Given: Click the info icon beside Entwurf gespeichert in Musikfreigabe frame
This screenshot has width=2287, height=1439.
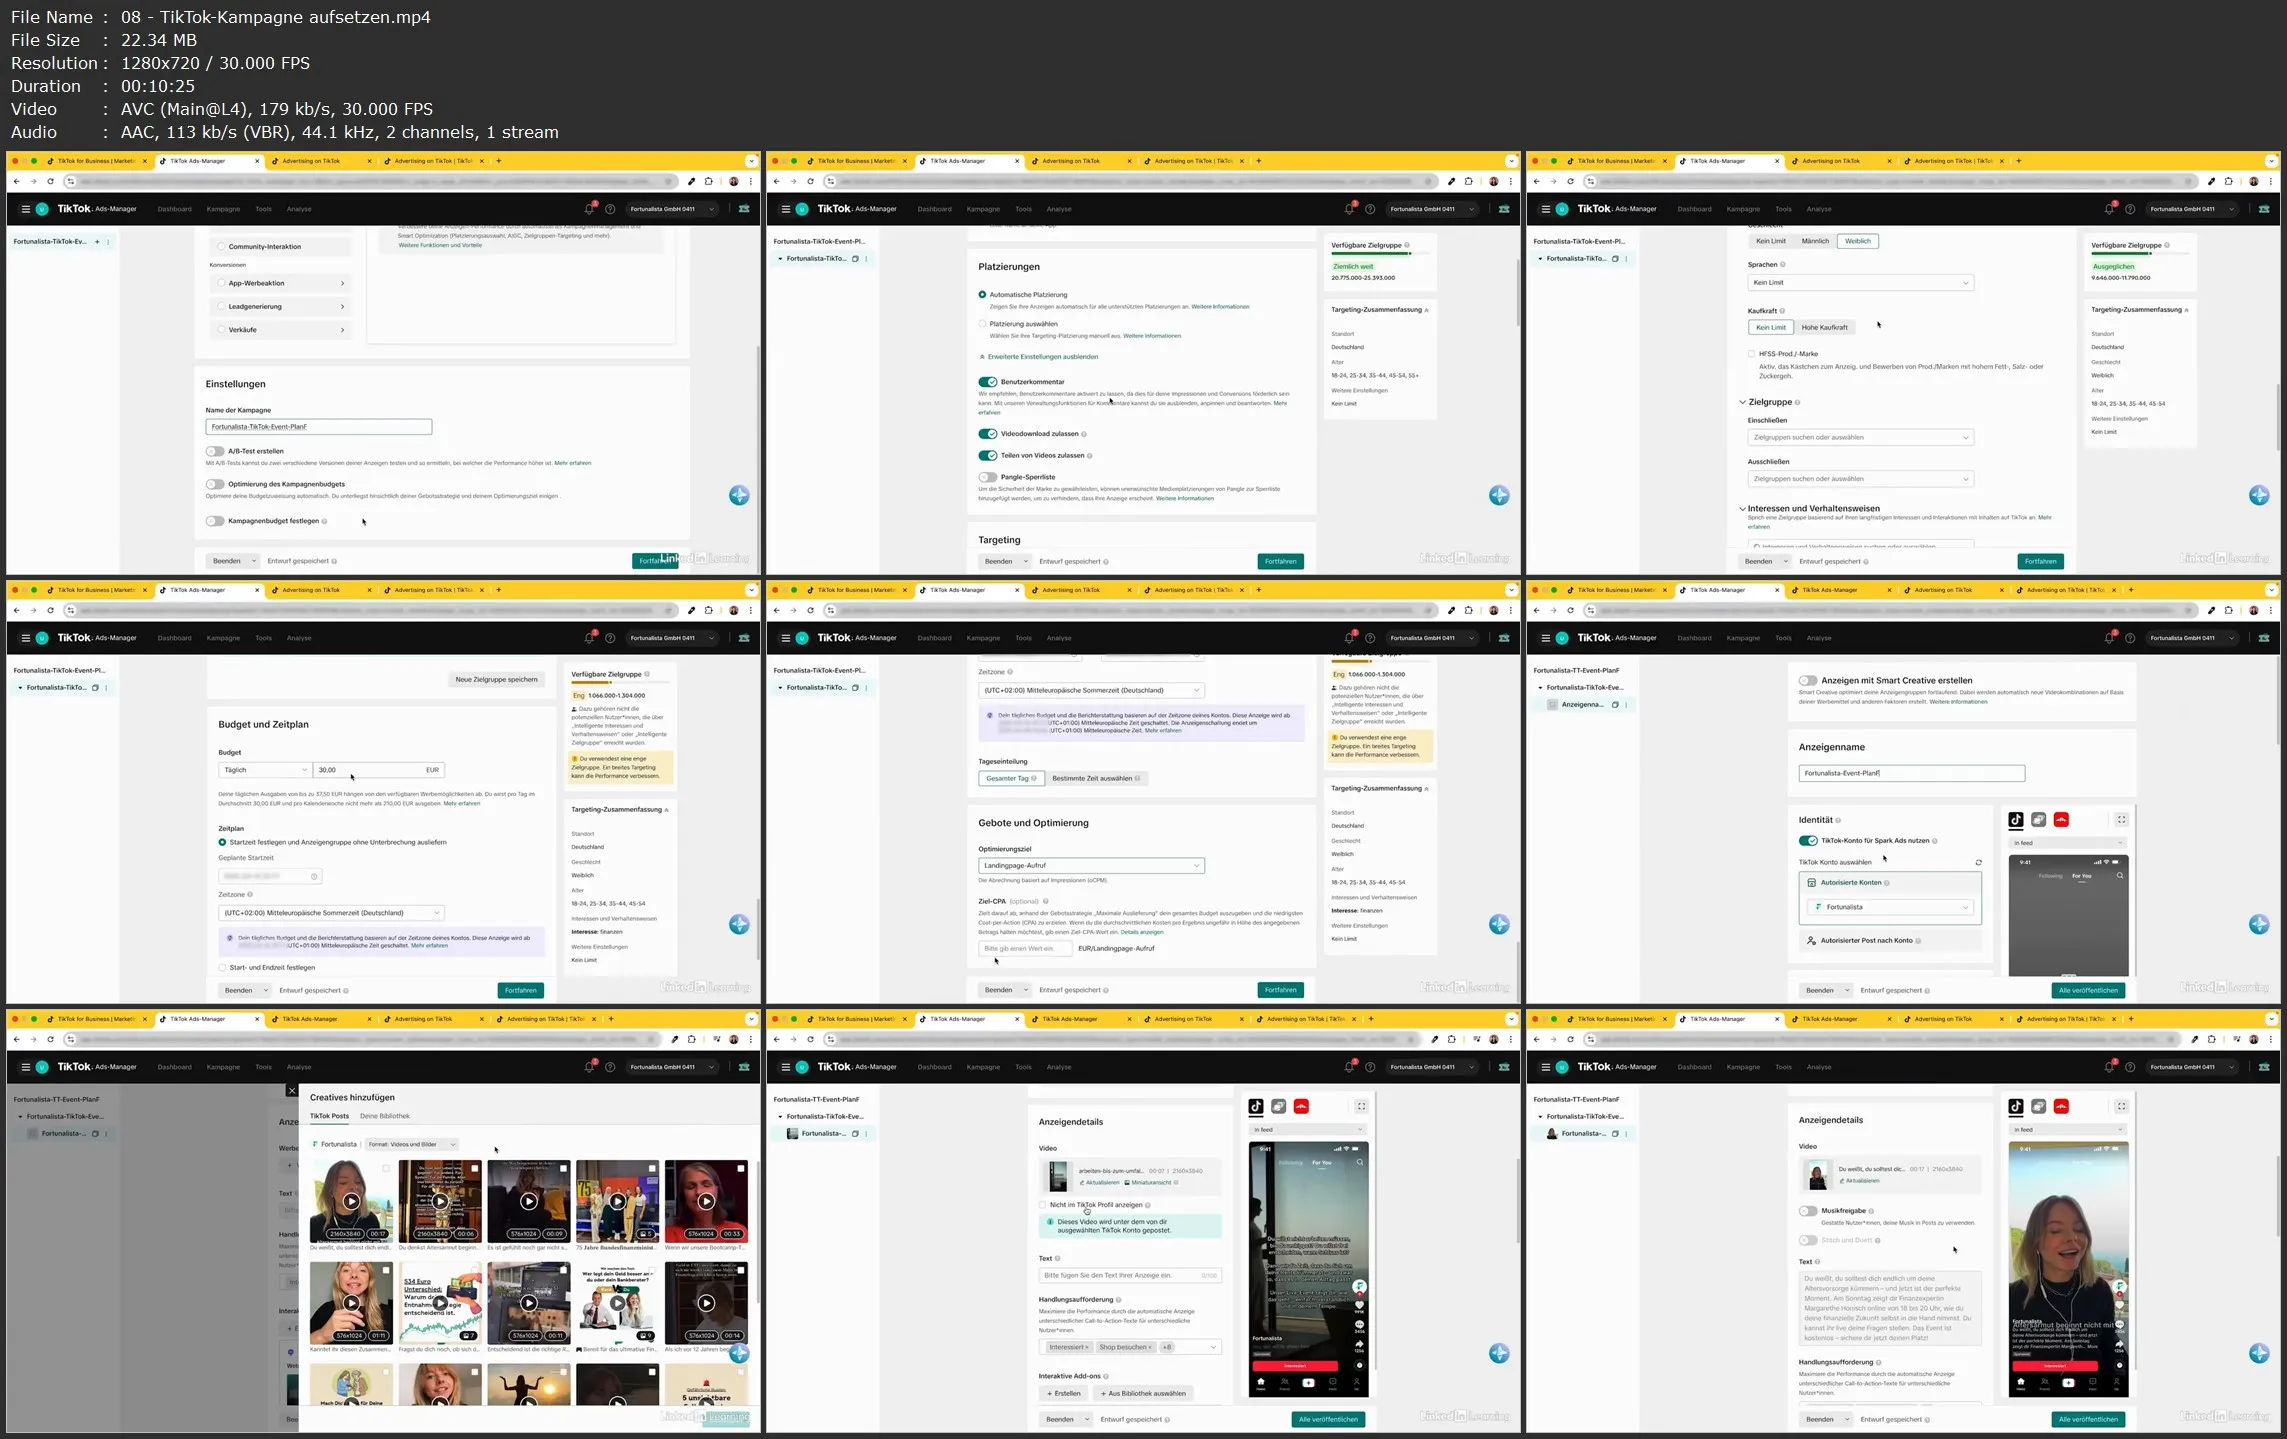Looking at the screenshot, I should (1926, 1420).
